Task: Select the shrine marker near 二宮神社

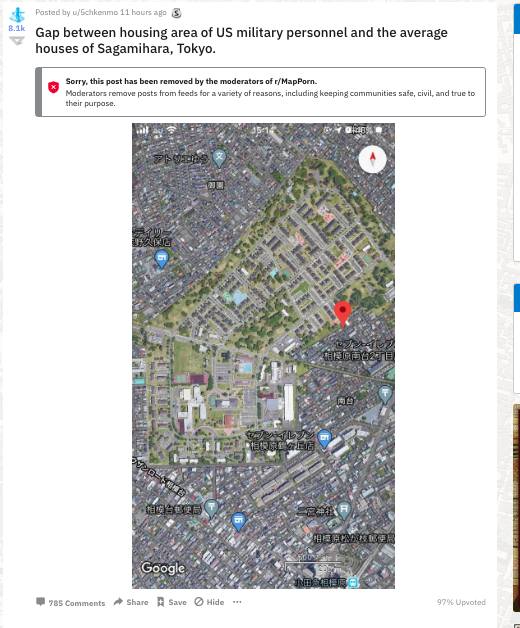Action: pyautogui.click(x=344, y=510)
